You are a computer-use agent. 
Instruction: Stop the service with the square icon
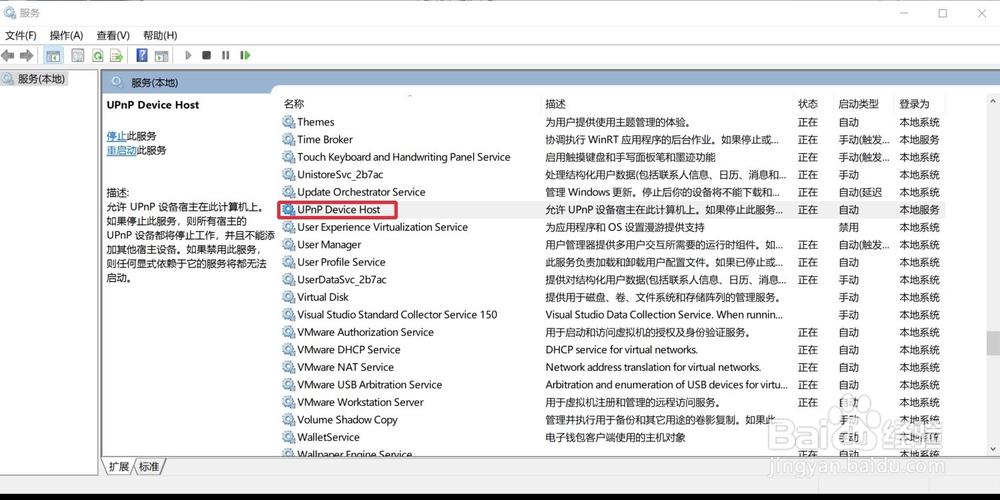[x=207, y=55]
